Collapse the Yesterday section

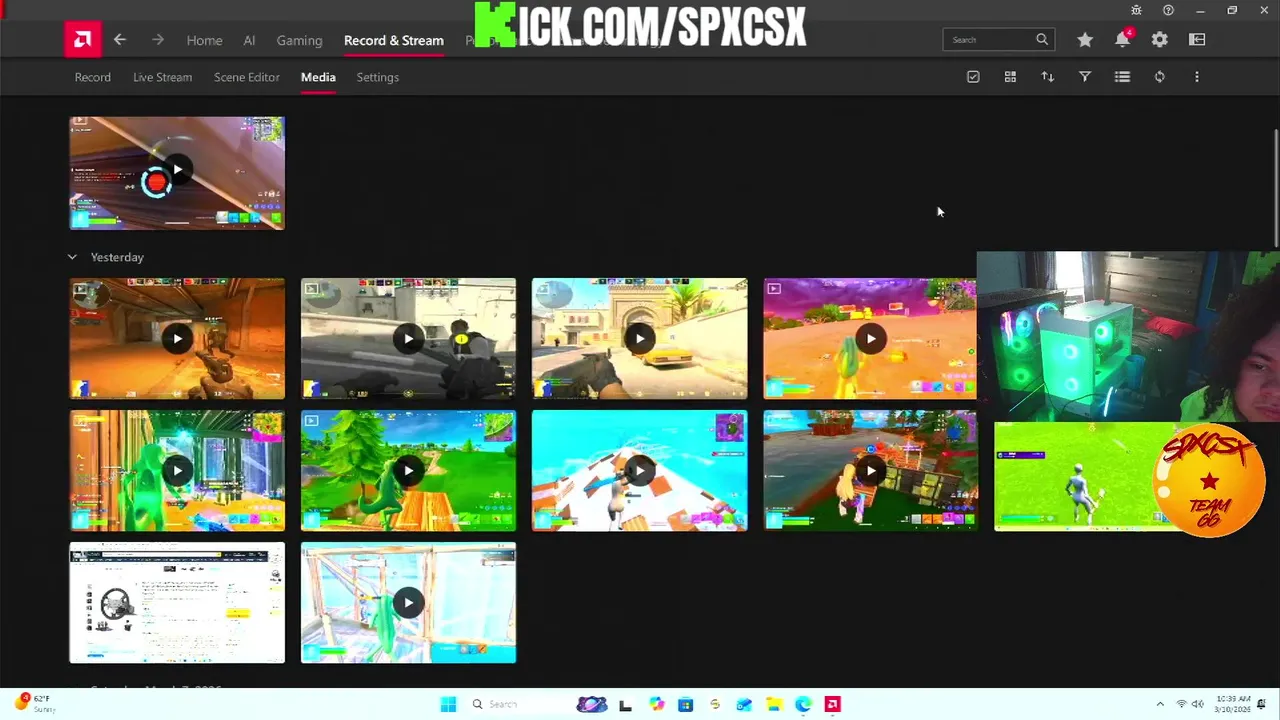[72, 257]
